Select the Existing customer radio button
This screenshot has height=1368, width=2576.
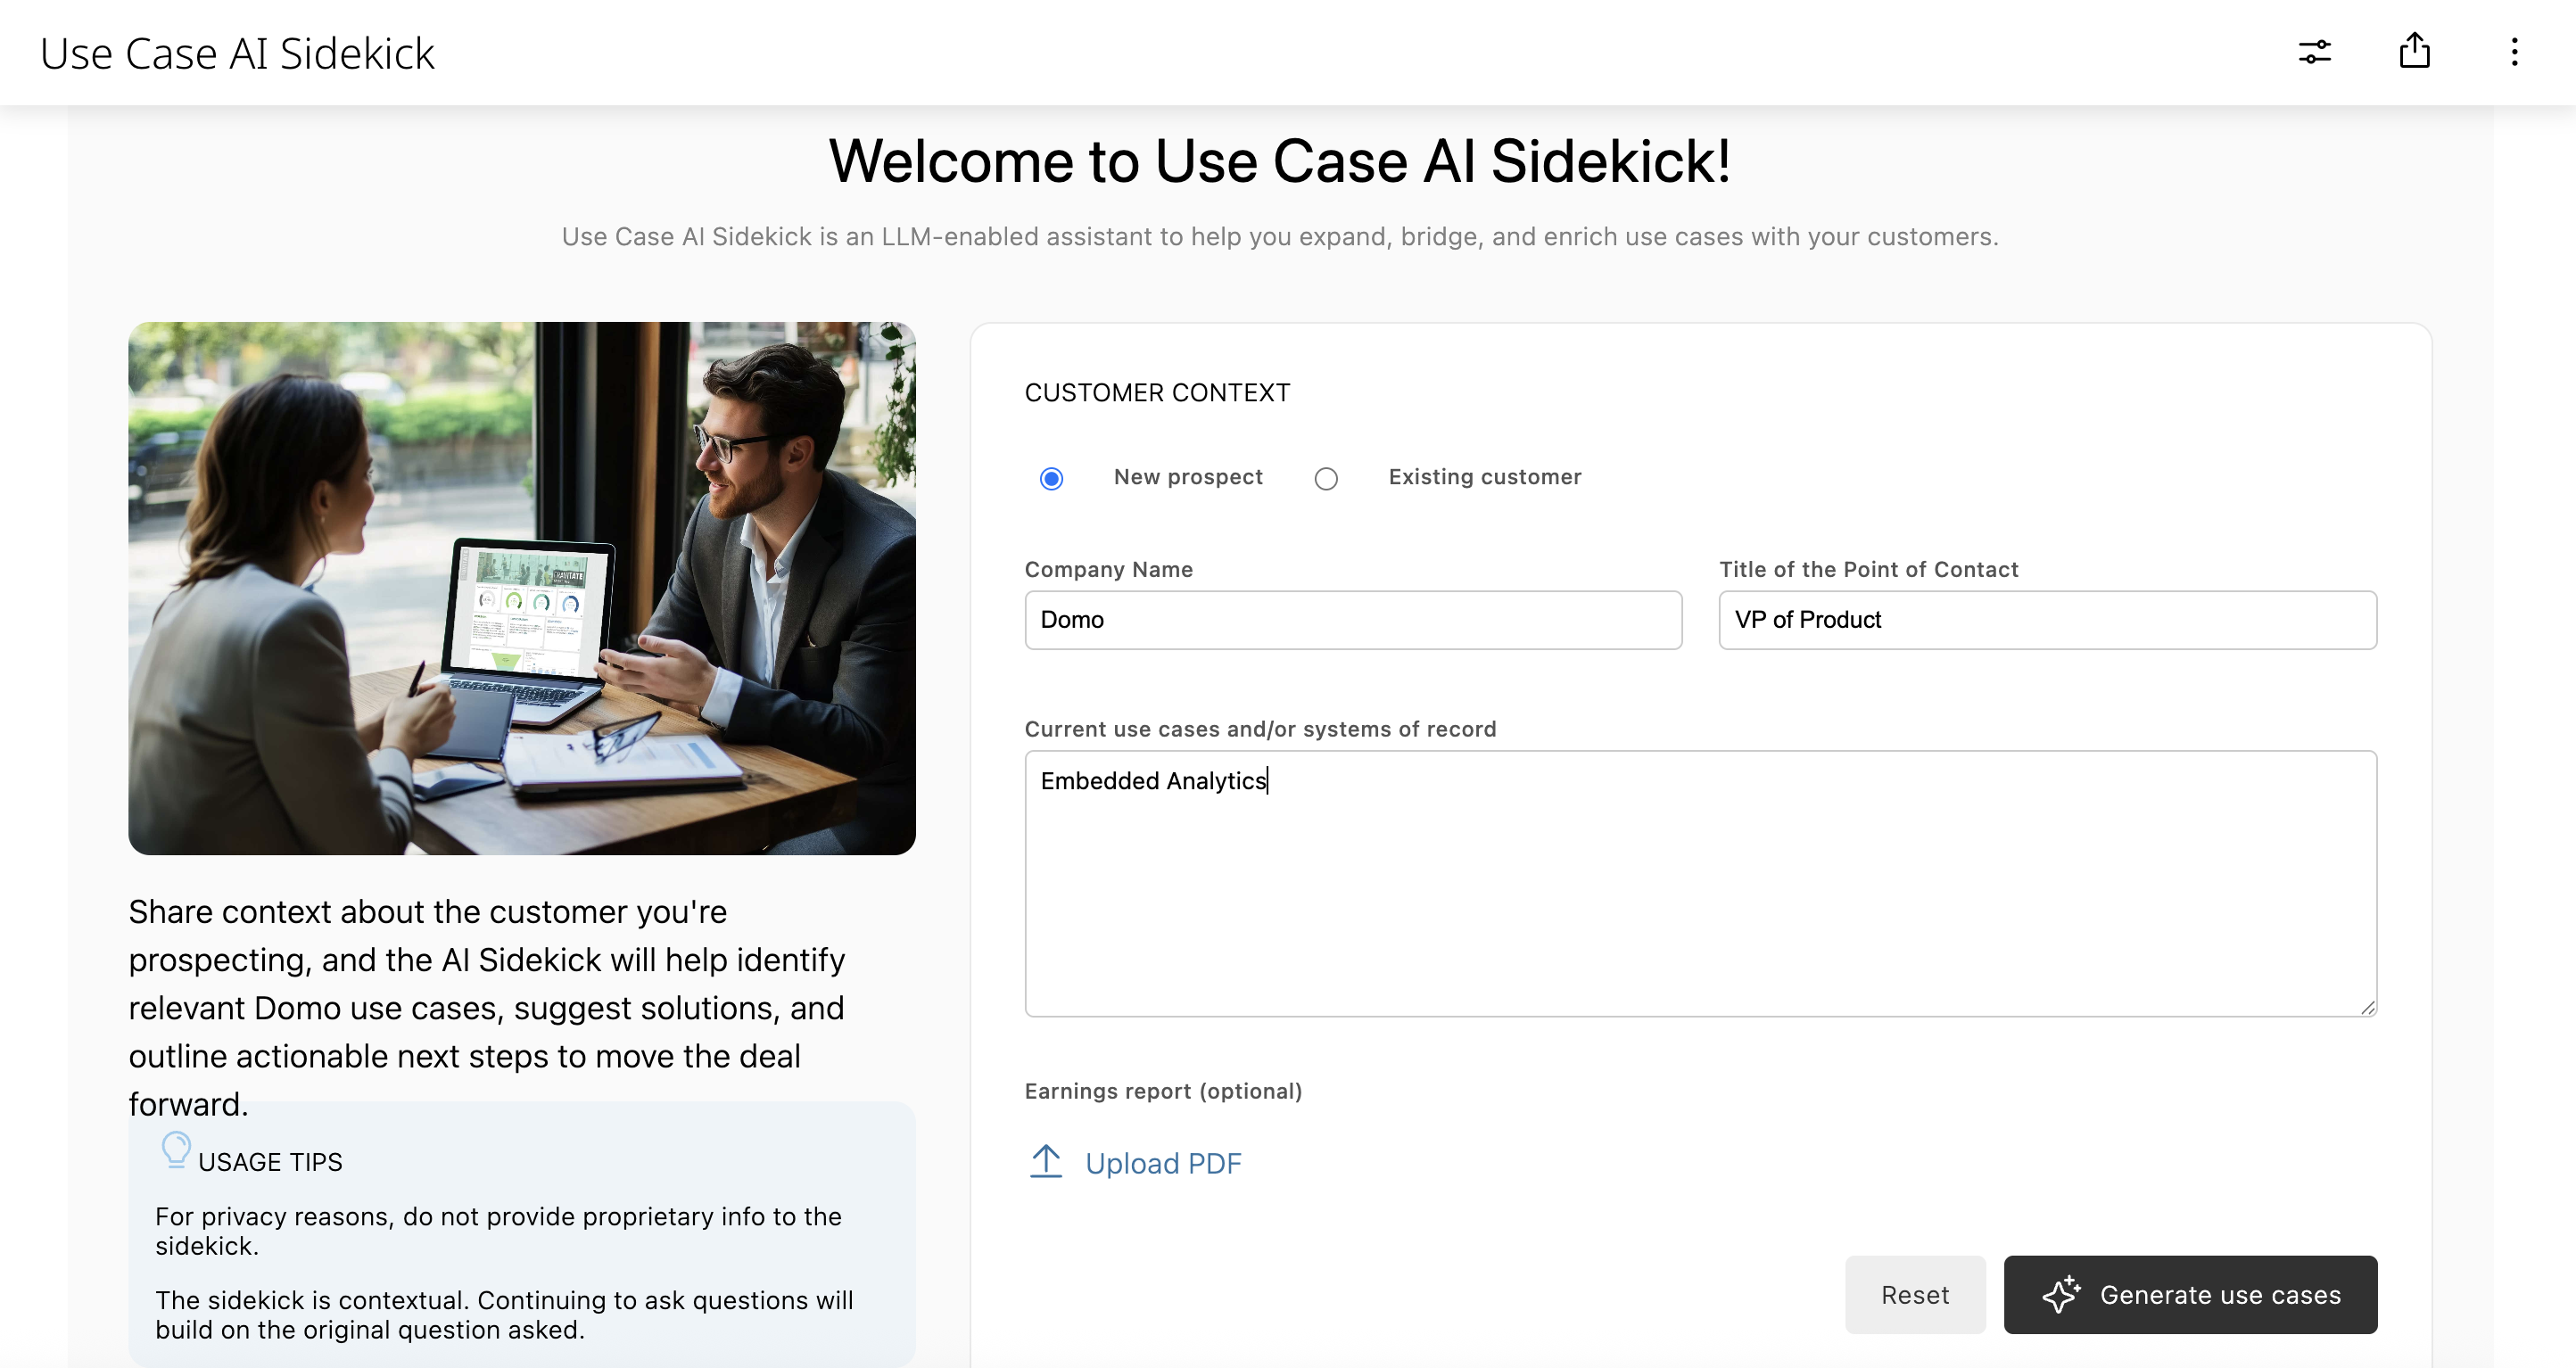1326,479
